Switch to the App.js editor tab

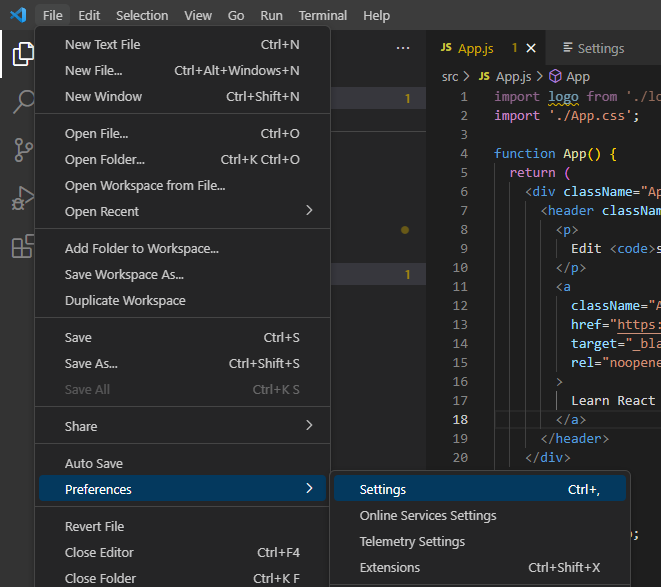pos(486,48)
